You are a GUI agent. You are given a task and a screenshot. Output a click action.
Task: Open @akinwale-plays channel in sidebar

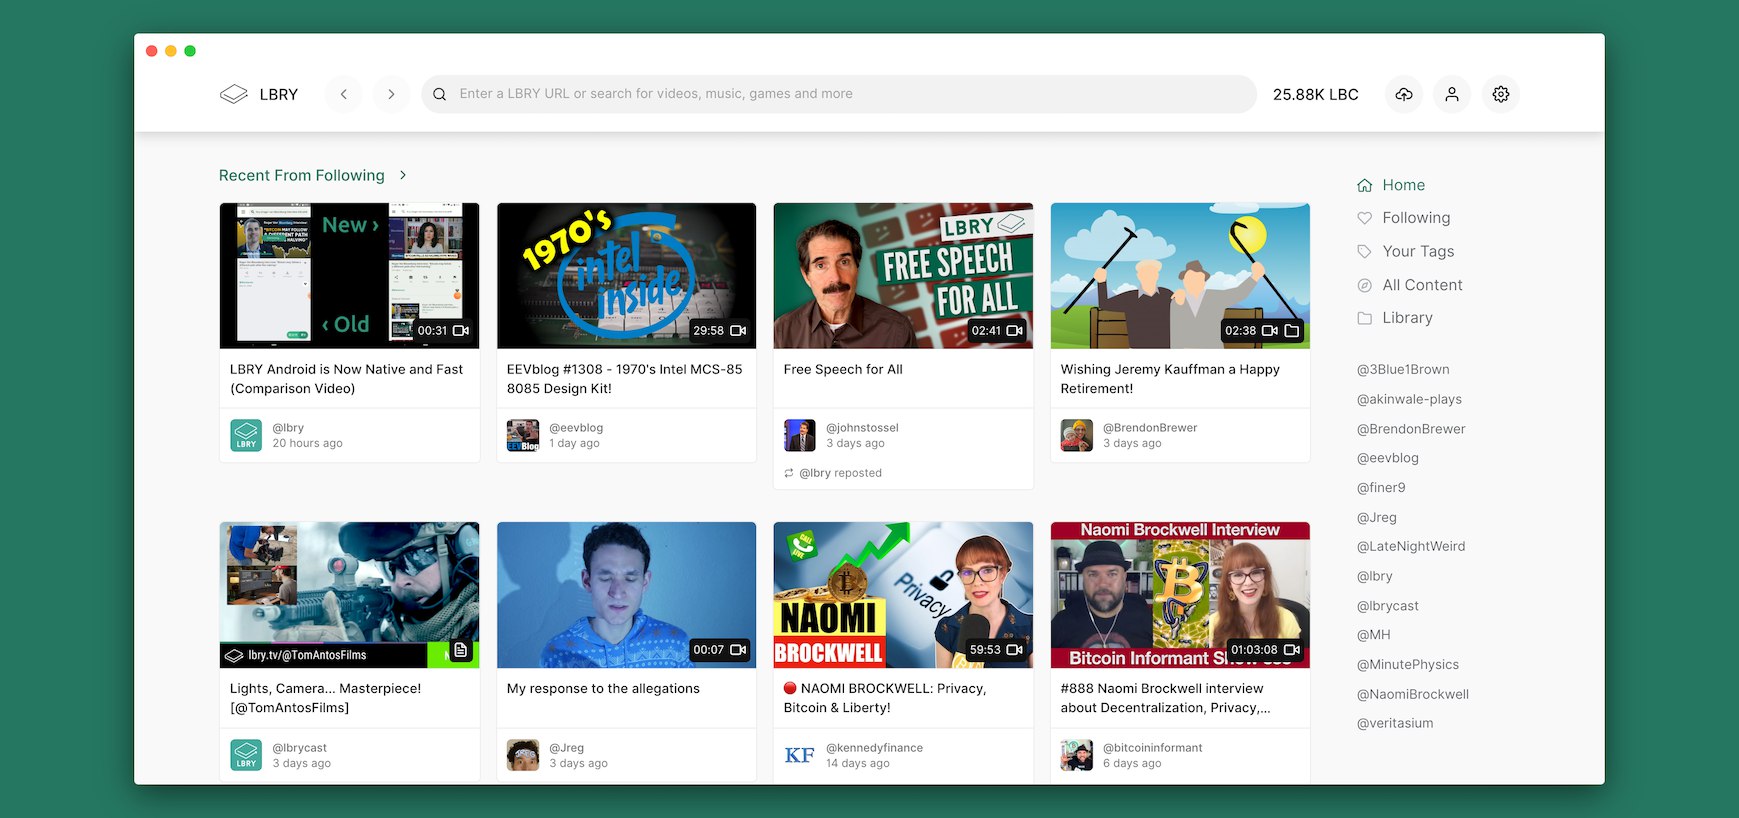1409,399
